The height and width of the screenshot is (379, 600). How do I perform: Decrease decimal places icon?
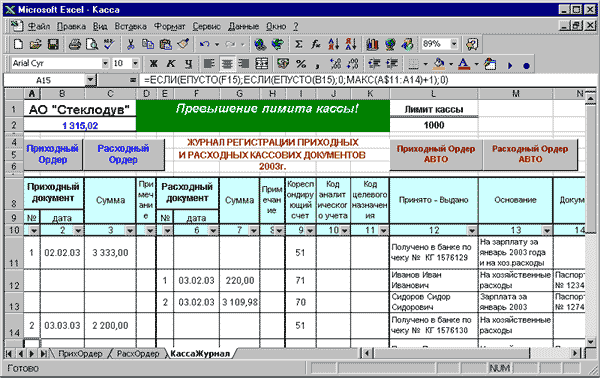[x=353, y=64]
